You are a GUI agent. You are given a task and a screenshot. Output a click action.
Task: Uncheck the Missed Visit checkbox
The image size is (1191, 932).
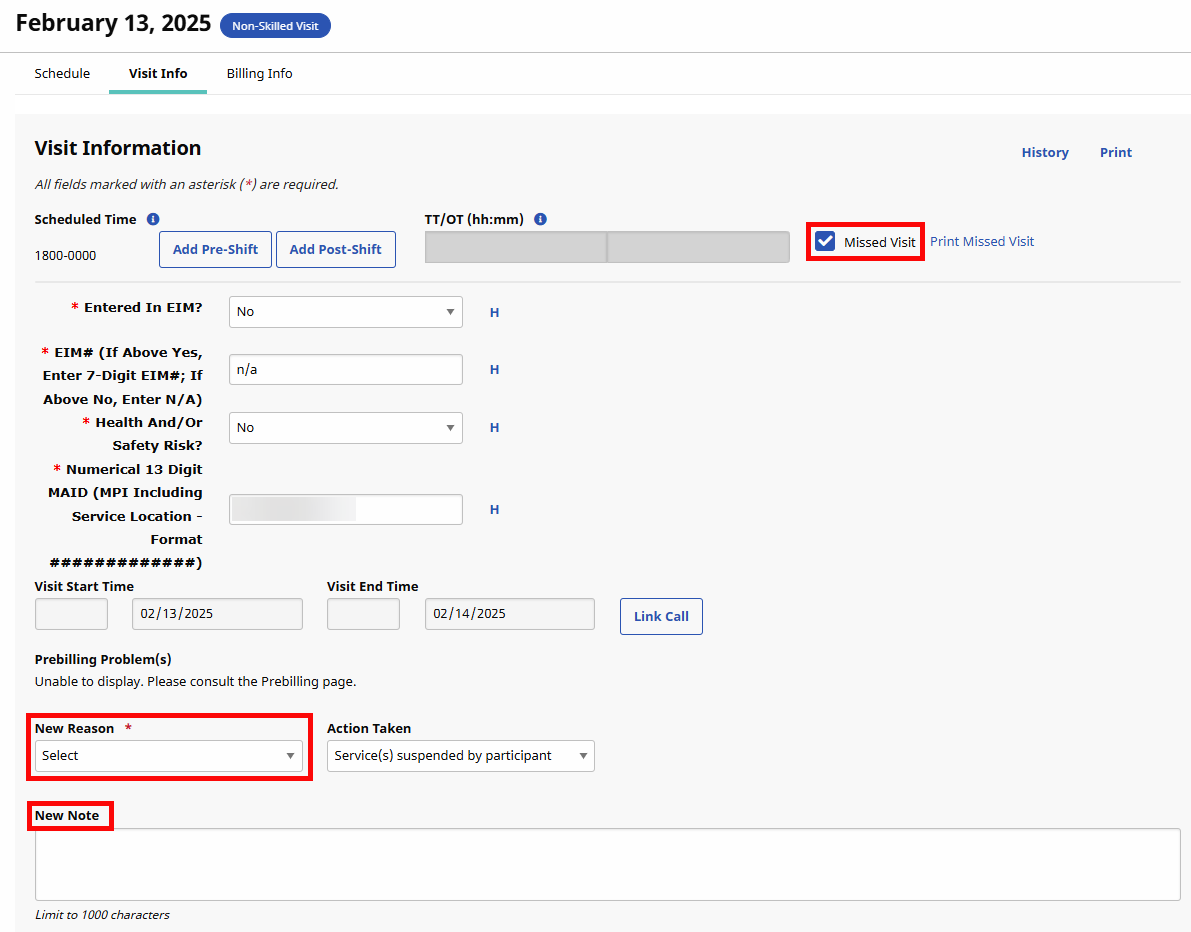pos(824,240)
